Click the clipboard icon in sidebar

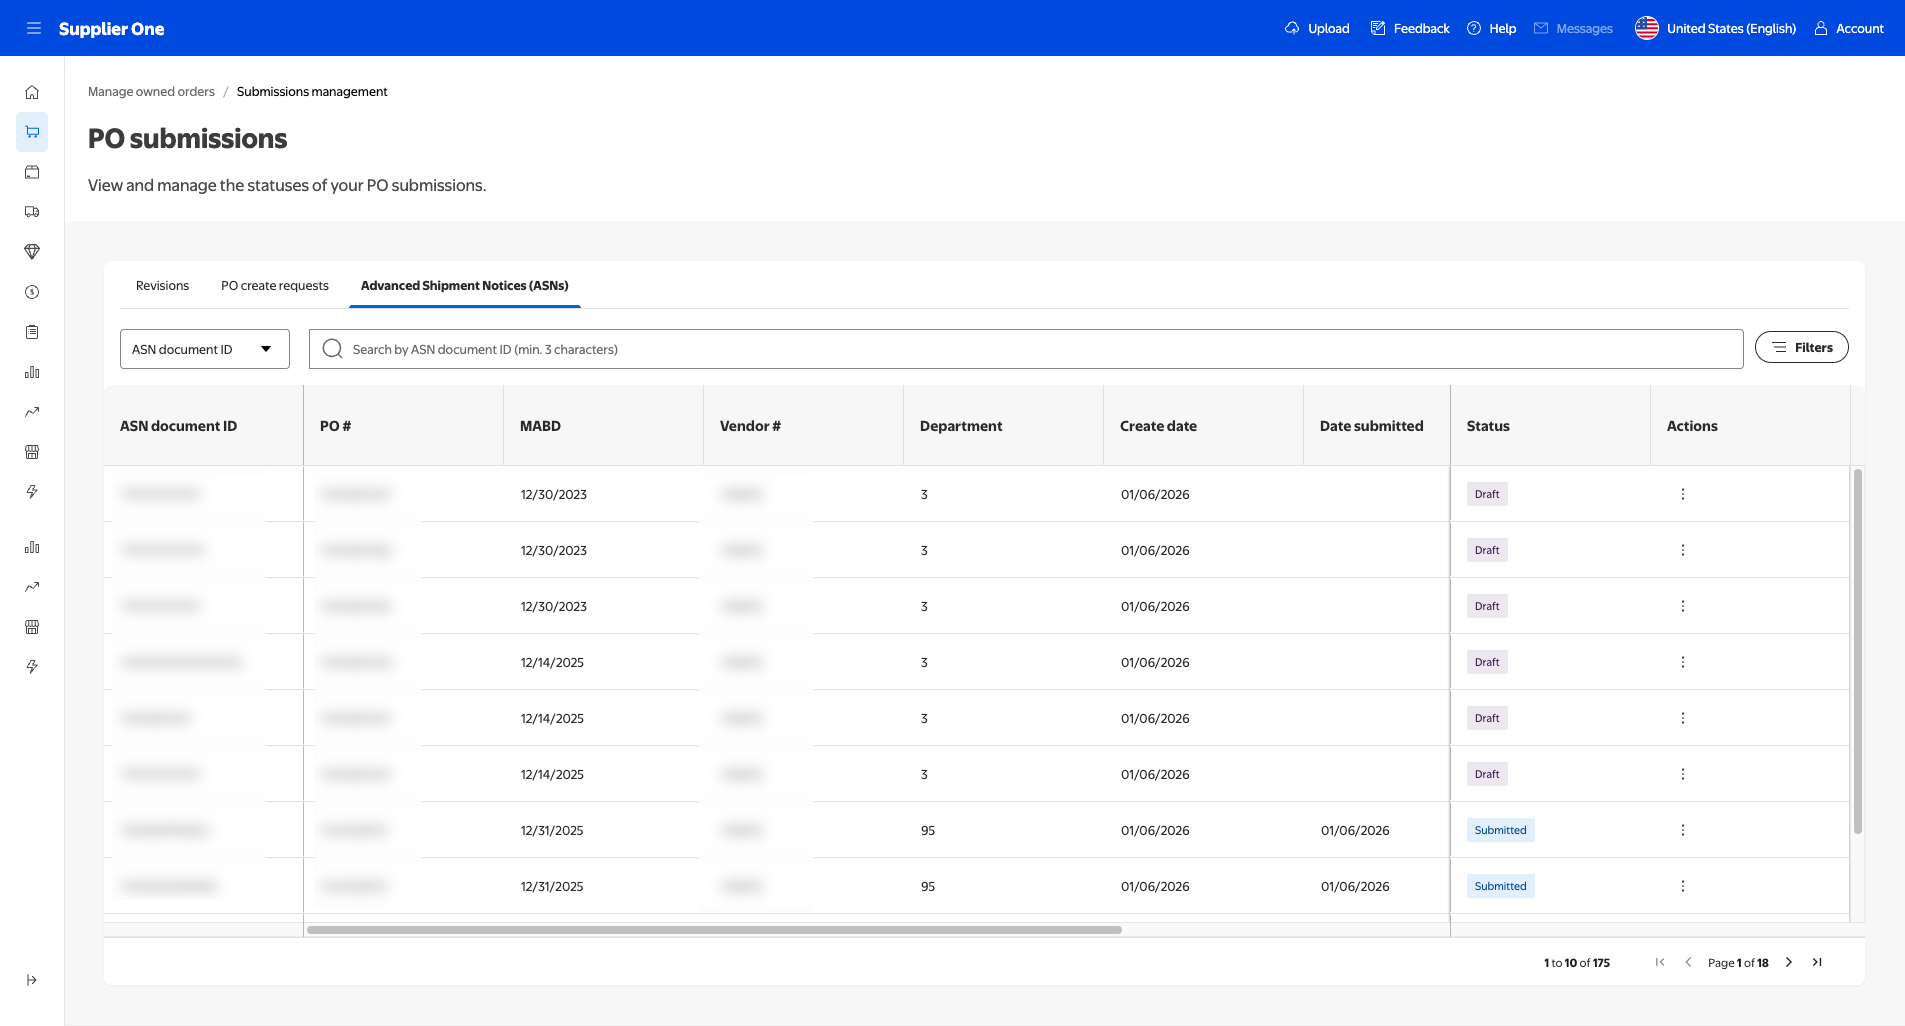32,332
